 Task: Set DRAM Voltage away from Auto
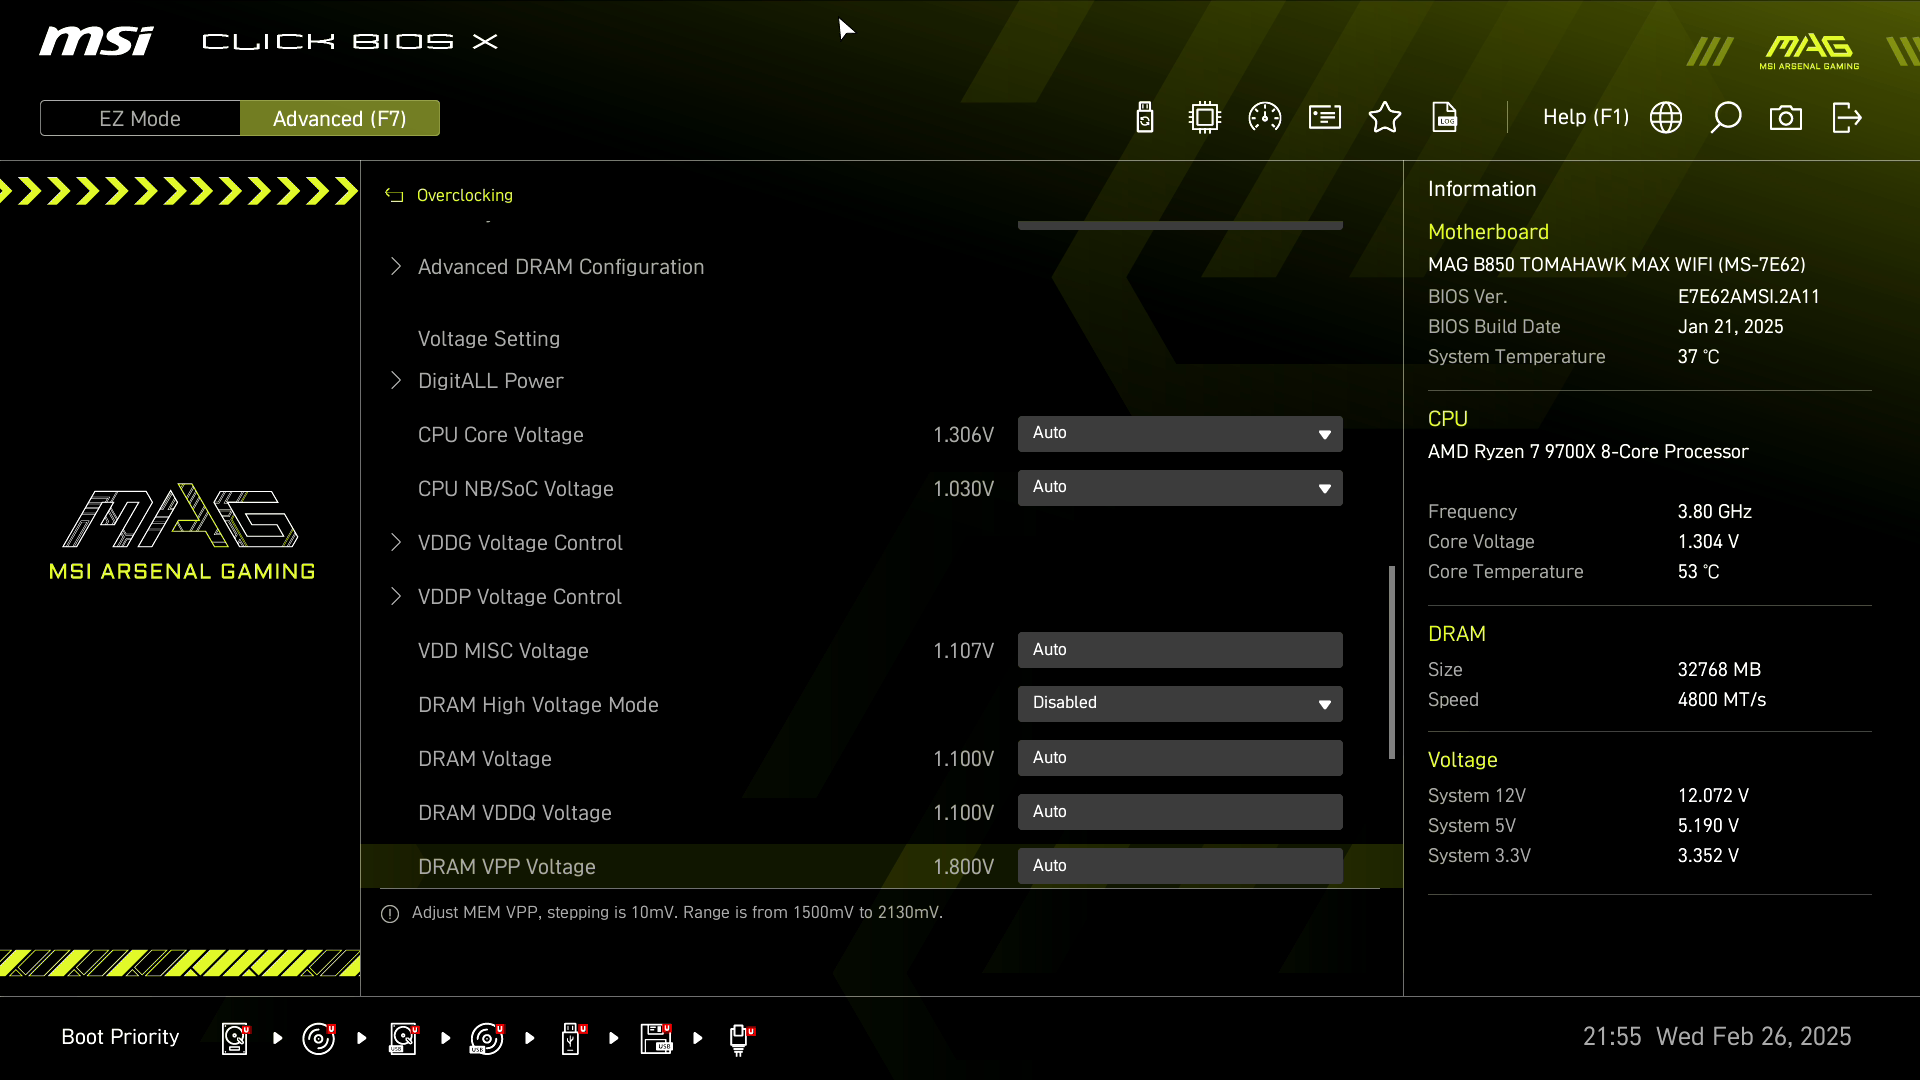[x=1180, y=758]
